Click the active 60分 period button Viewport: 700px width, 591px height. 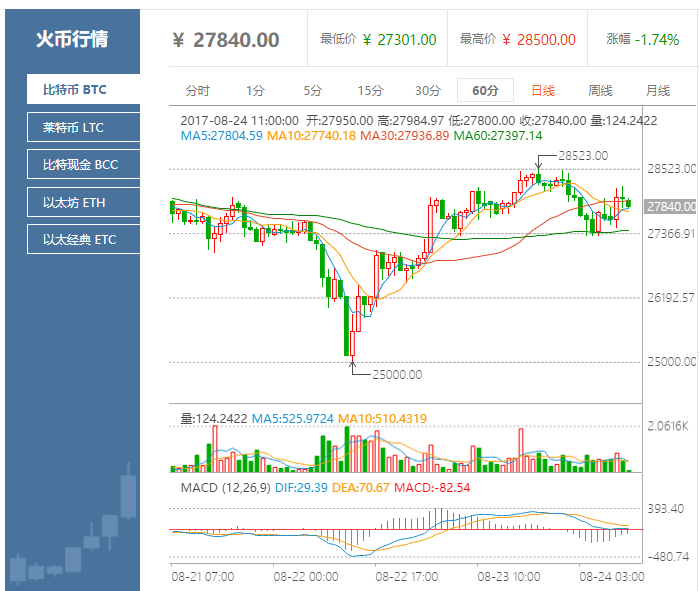tap(485, 91)
